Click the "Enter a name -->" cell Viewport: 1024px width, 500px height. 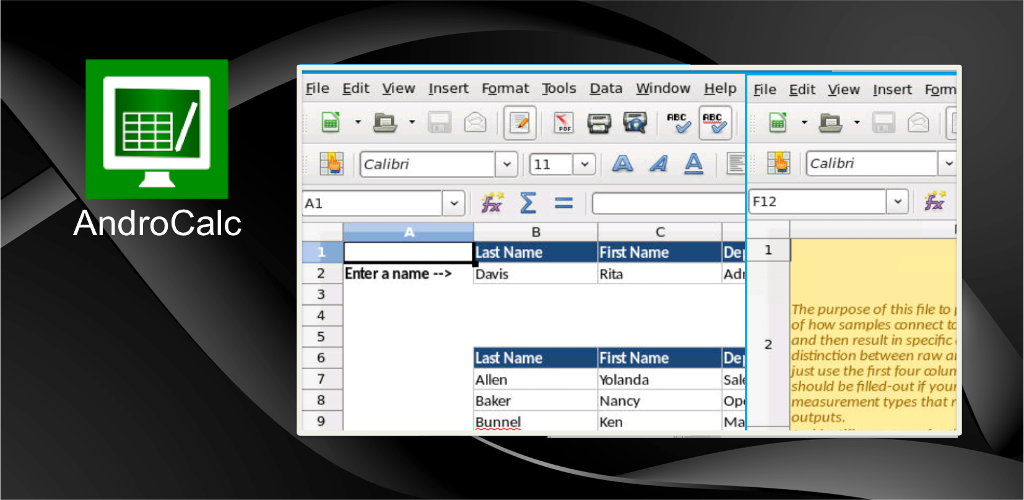tap(408, 273)
